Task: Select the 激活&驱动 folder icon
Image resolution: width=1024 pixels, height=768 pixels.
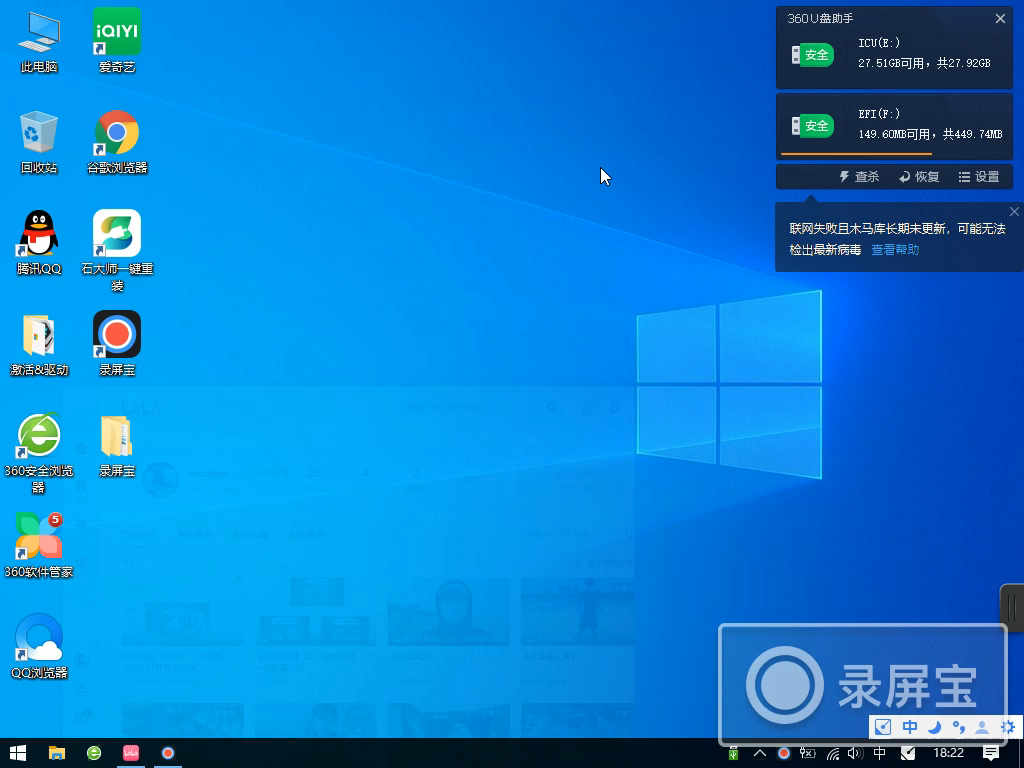Action: (x=39, y=344)
